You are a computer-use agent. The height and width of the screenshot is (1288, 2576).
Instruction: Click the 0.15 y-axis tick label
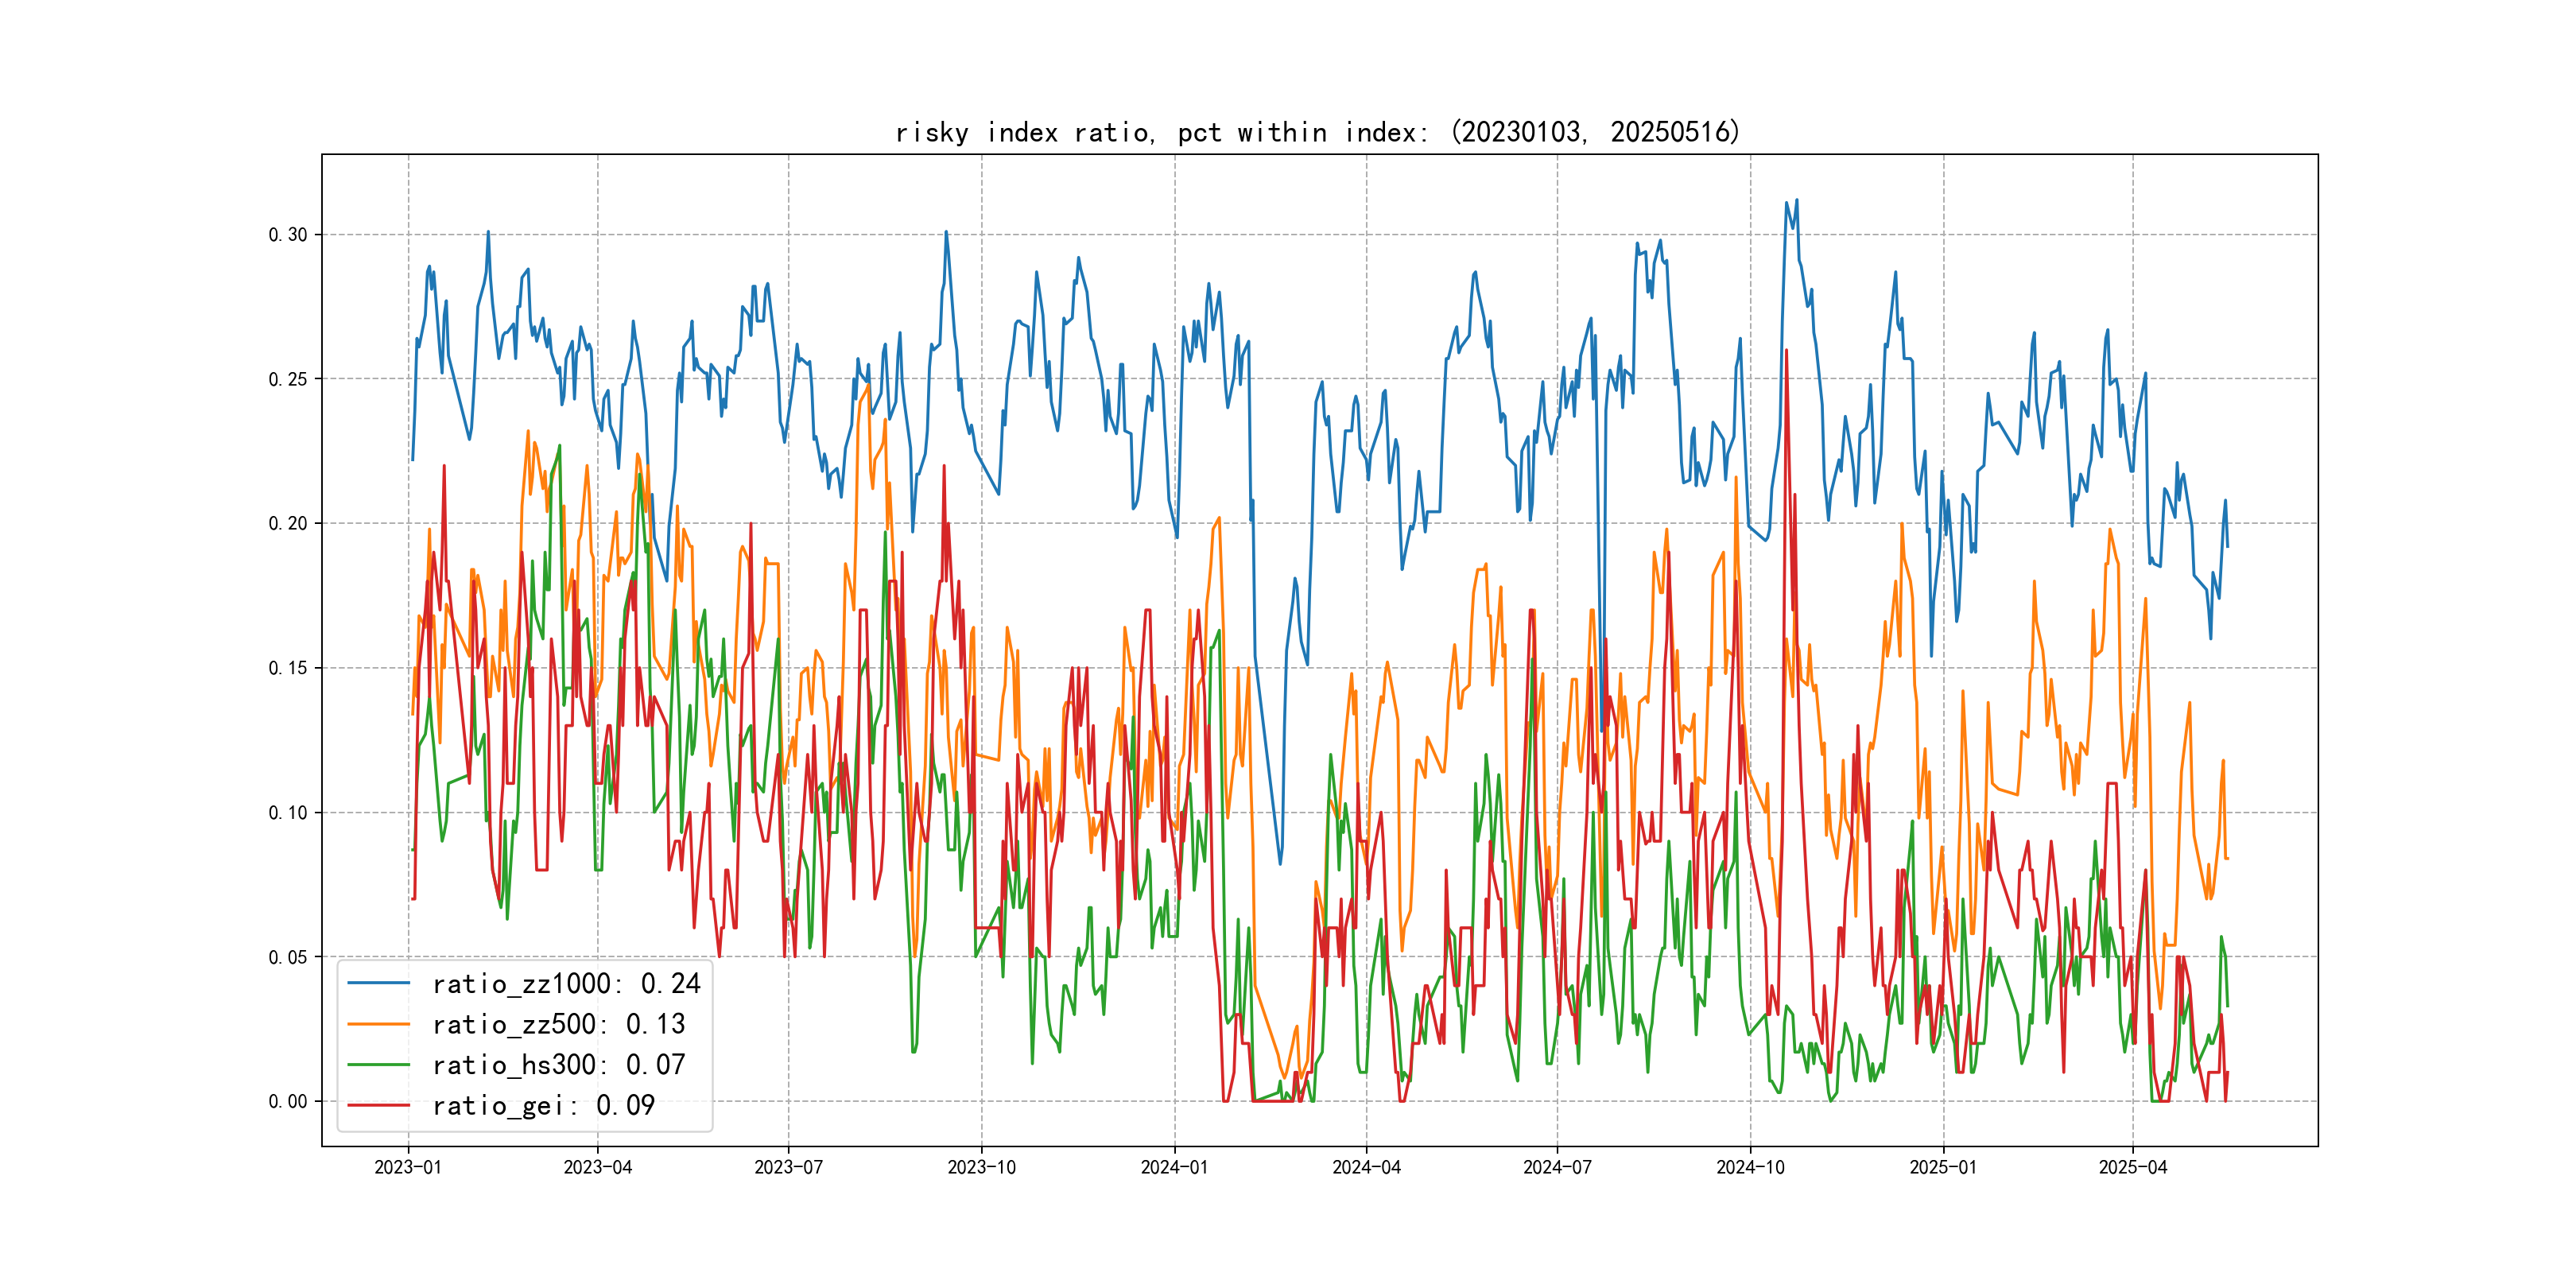pyautogui.click(x=288, y=668)
